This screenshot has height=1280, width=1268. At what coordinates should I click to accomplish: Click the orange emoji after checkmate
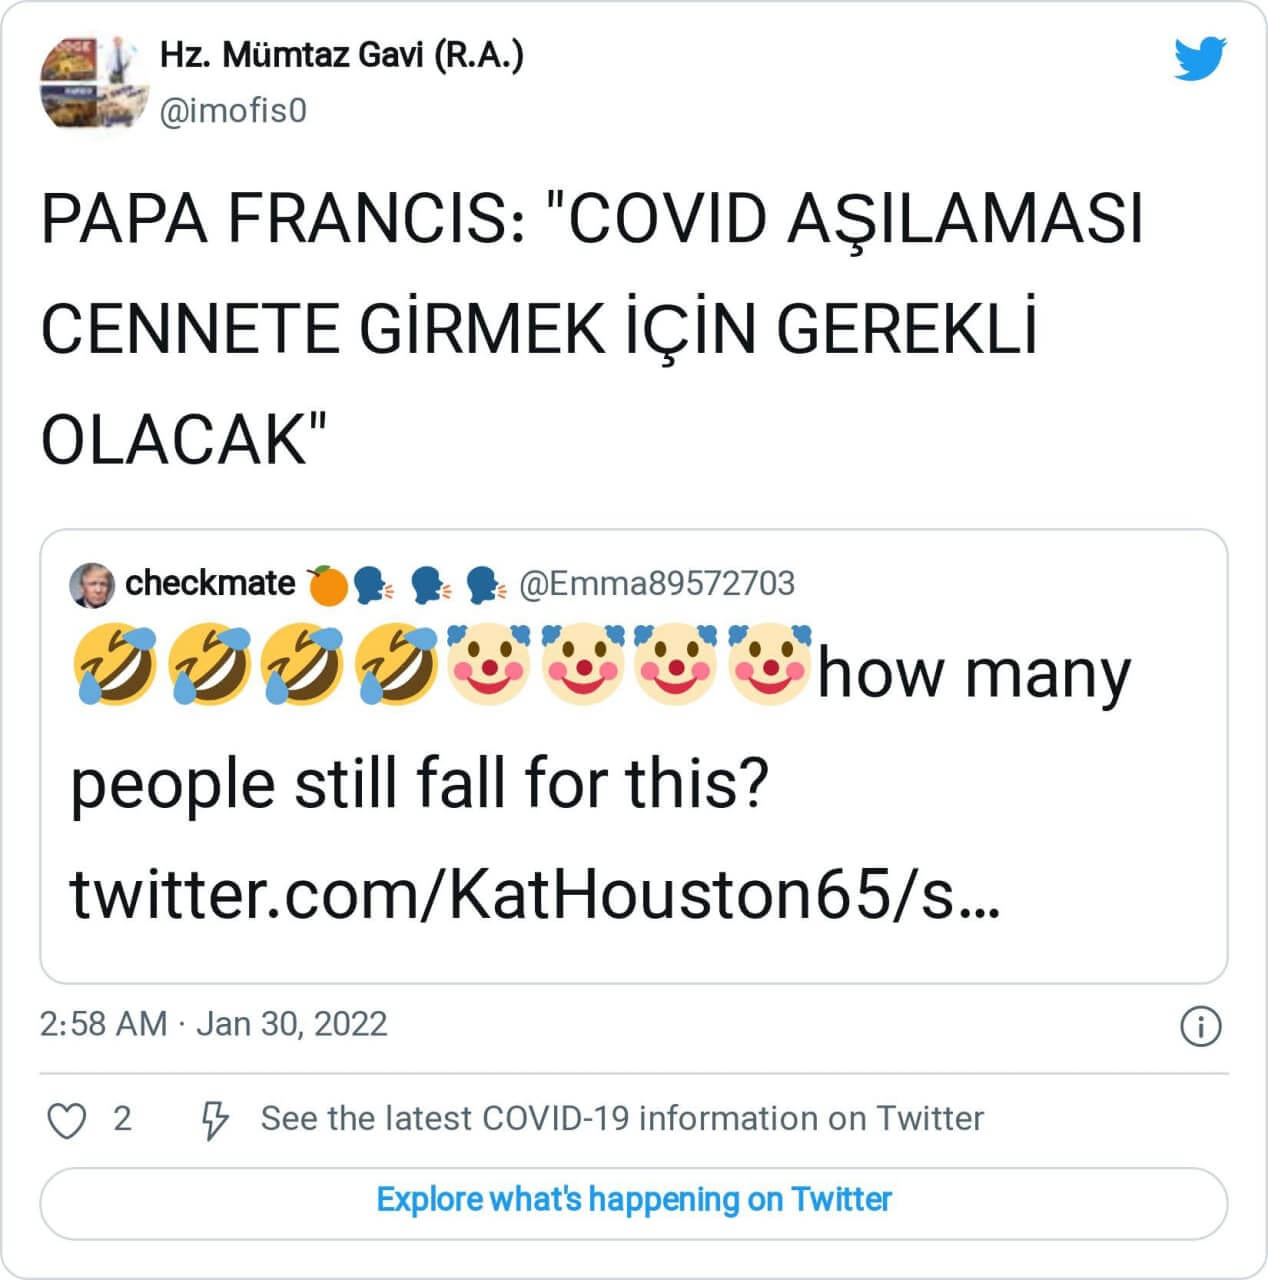click(327, 585)
